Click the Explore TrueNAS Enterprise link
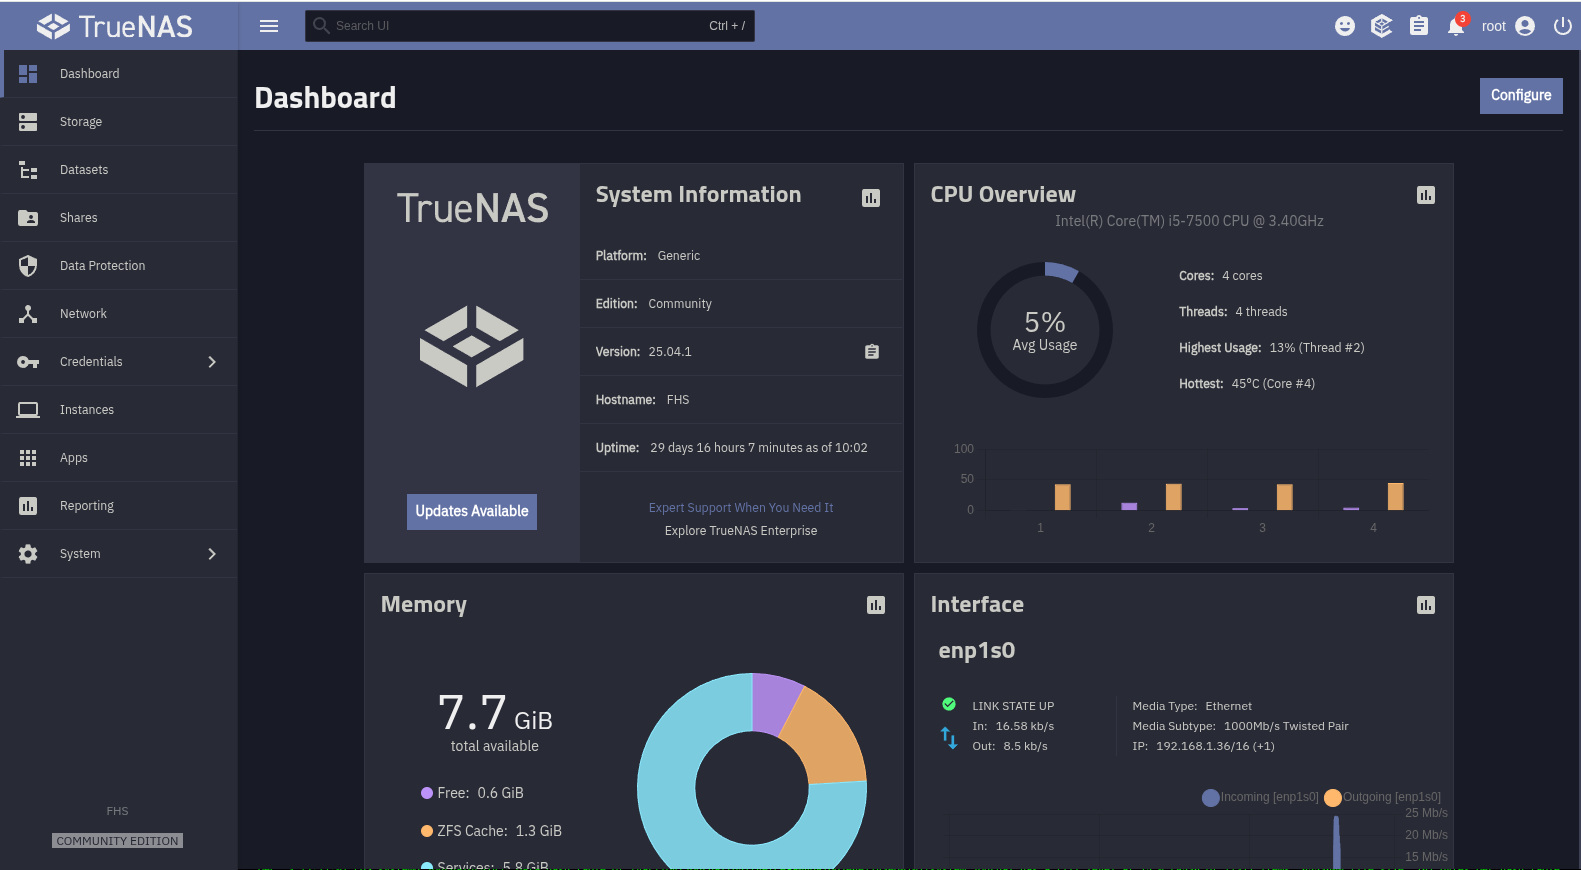This screenshot has height=870, width=1581. coord(741,531)
